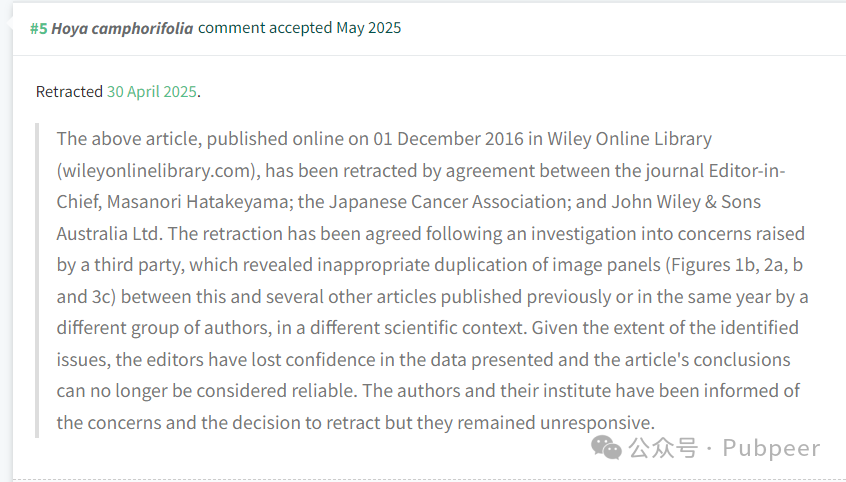This screenshot has height=482, width=846.
Task: Click the 30 April 2025 retraction link
Action: click(152, 92)
